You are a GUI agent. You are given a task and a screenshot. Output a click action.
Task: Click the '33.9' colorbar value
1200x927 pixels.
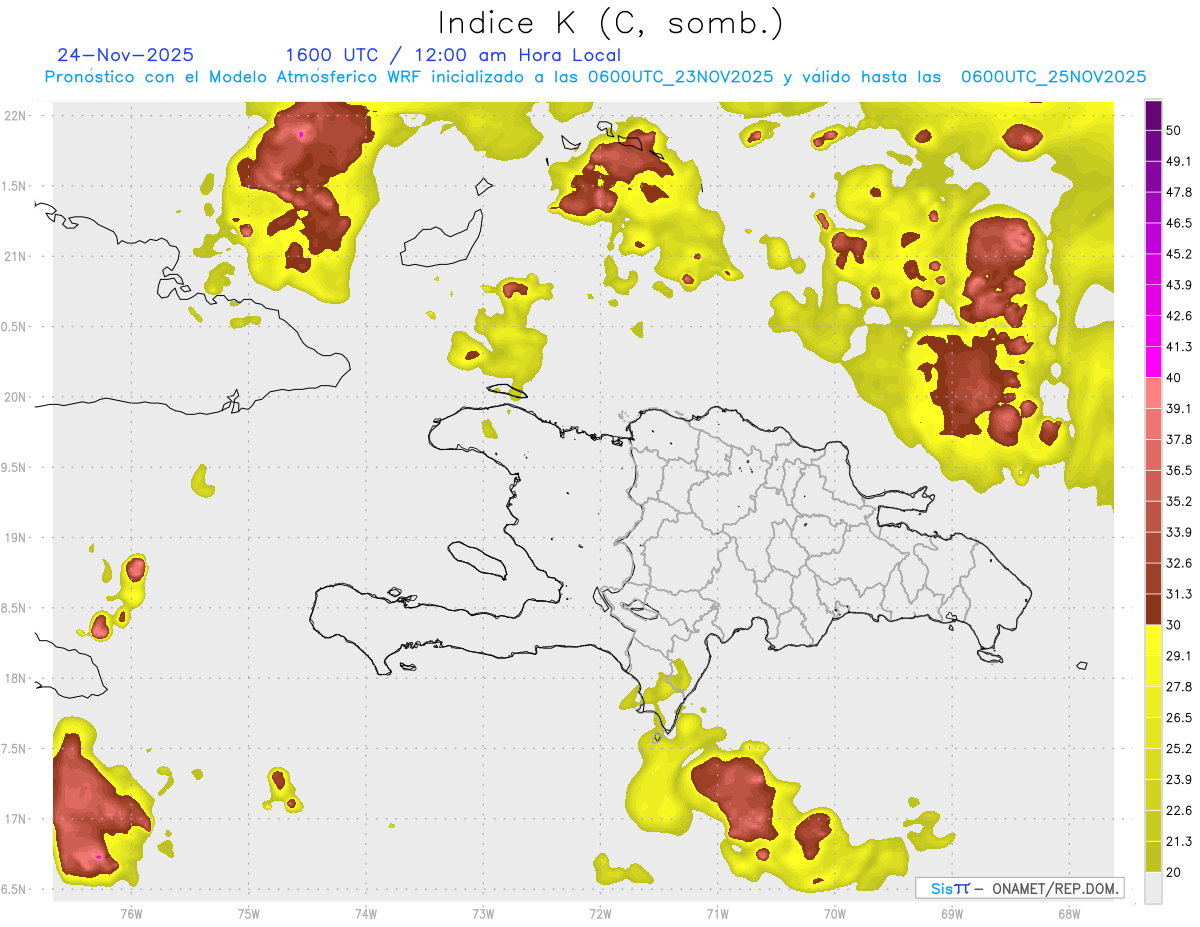[1179, 532]
